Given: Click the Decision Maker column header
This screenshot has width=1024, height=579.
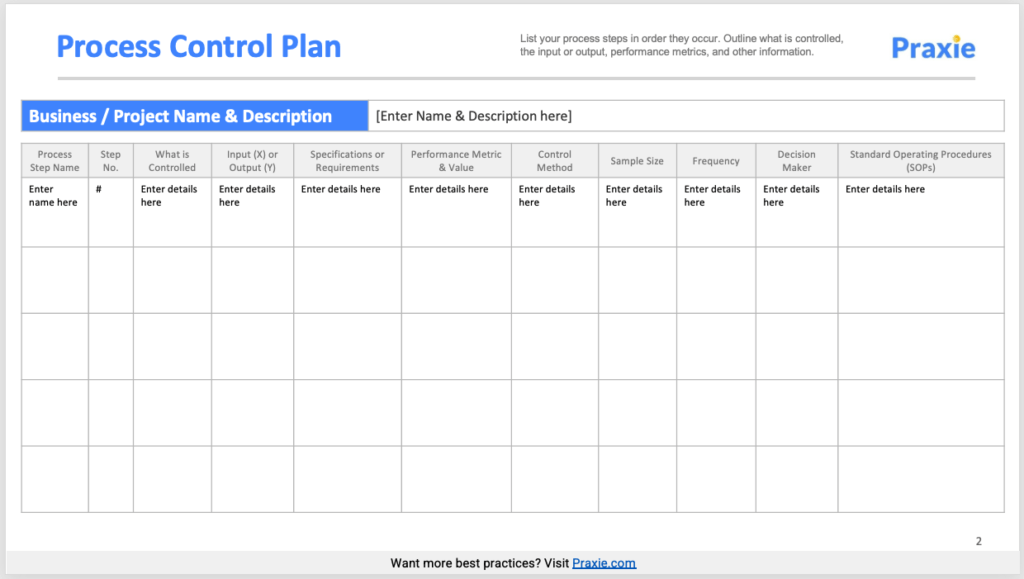Looking at the screenshot, I should (796, 161).
